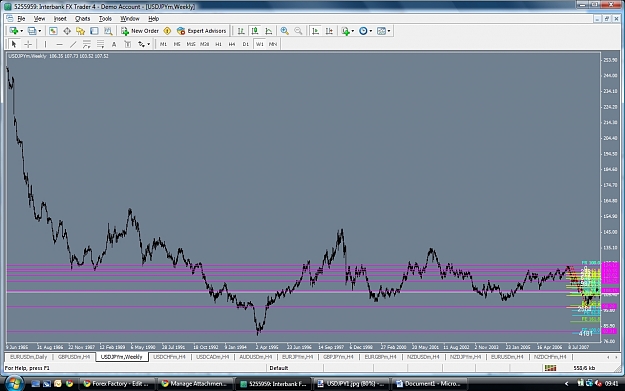The height and width of the screenshot is (391, 625).
Task: Toggle the Expert Advisors button
Action: (x=202, y=31)
